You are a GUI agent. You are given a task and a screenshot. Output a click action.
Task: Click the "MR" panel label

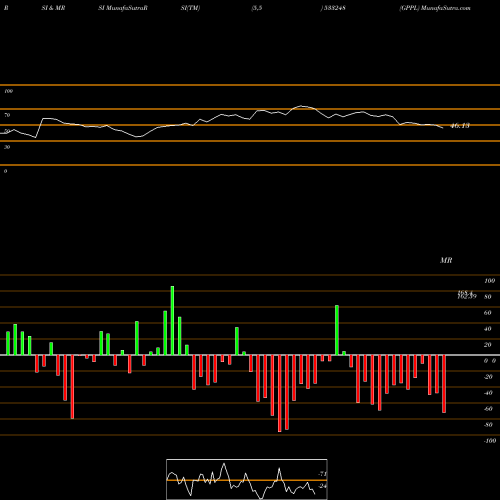pos(446,260)
